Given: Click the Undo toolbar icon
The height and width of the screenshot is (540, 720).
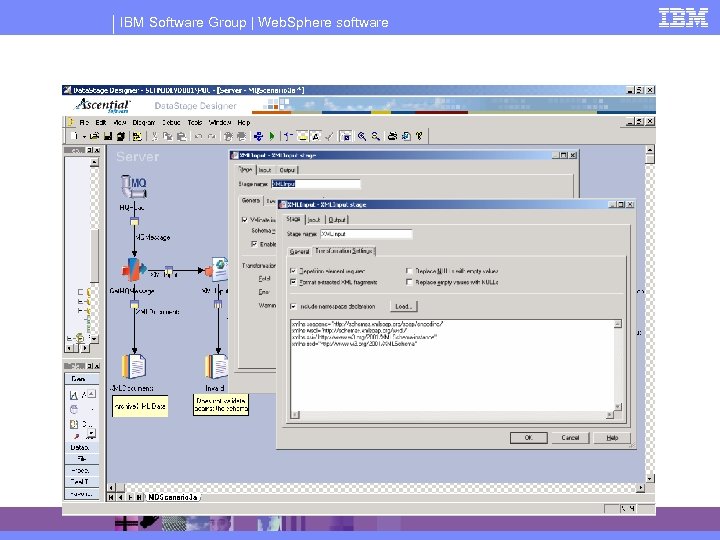Looking at the screenshot, I should click(x=198, y=136).
